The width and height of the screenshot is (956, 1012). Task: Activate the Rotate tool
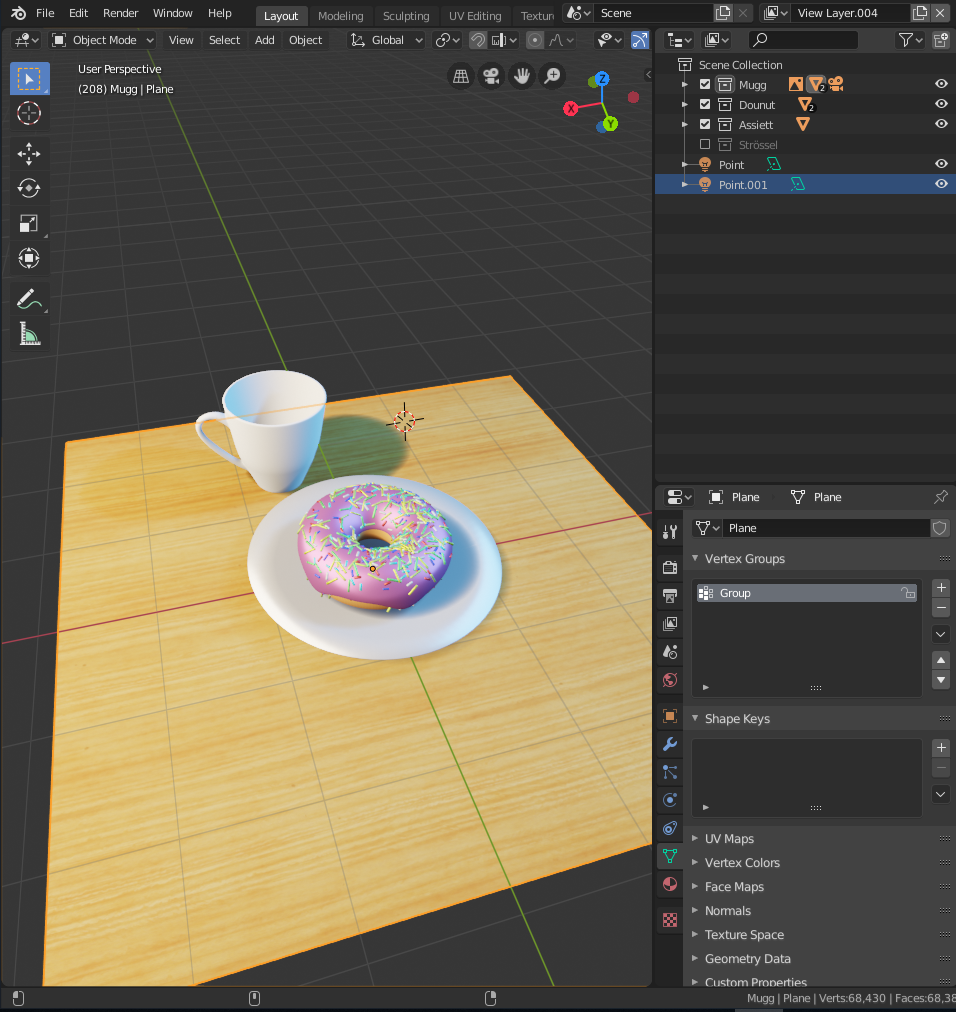[29, 188]
